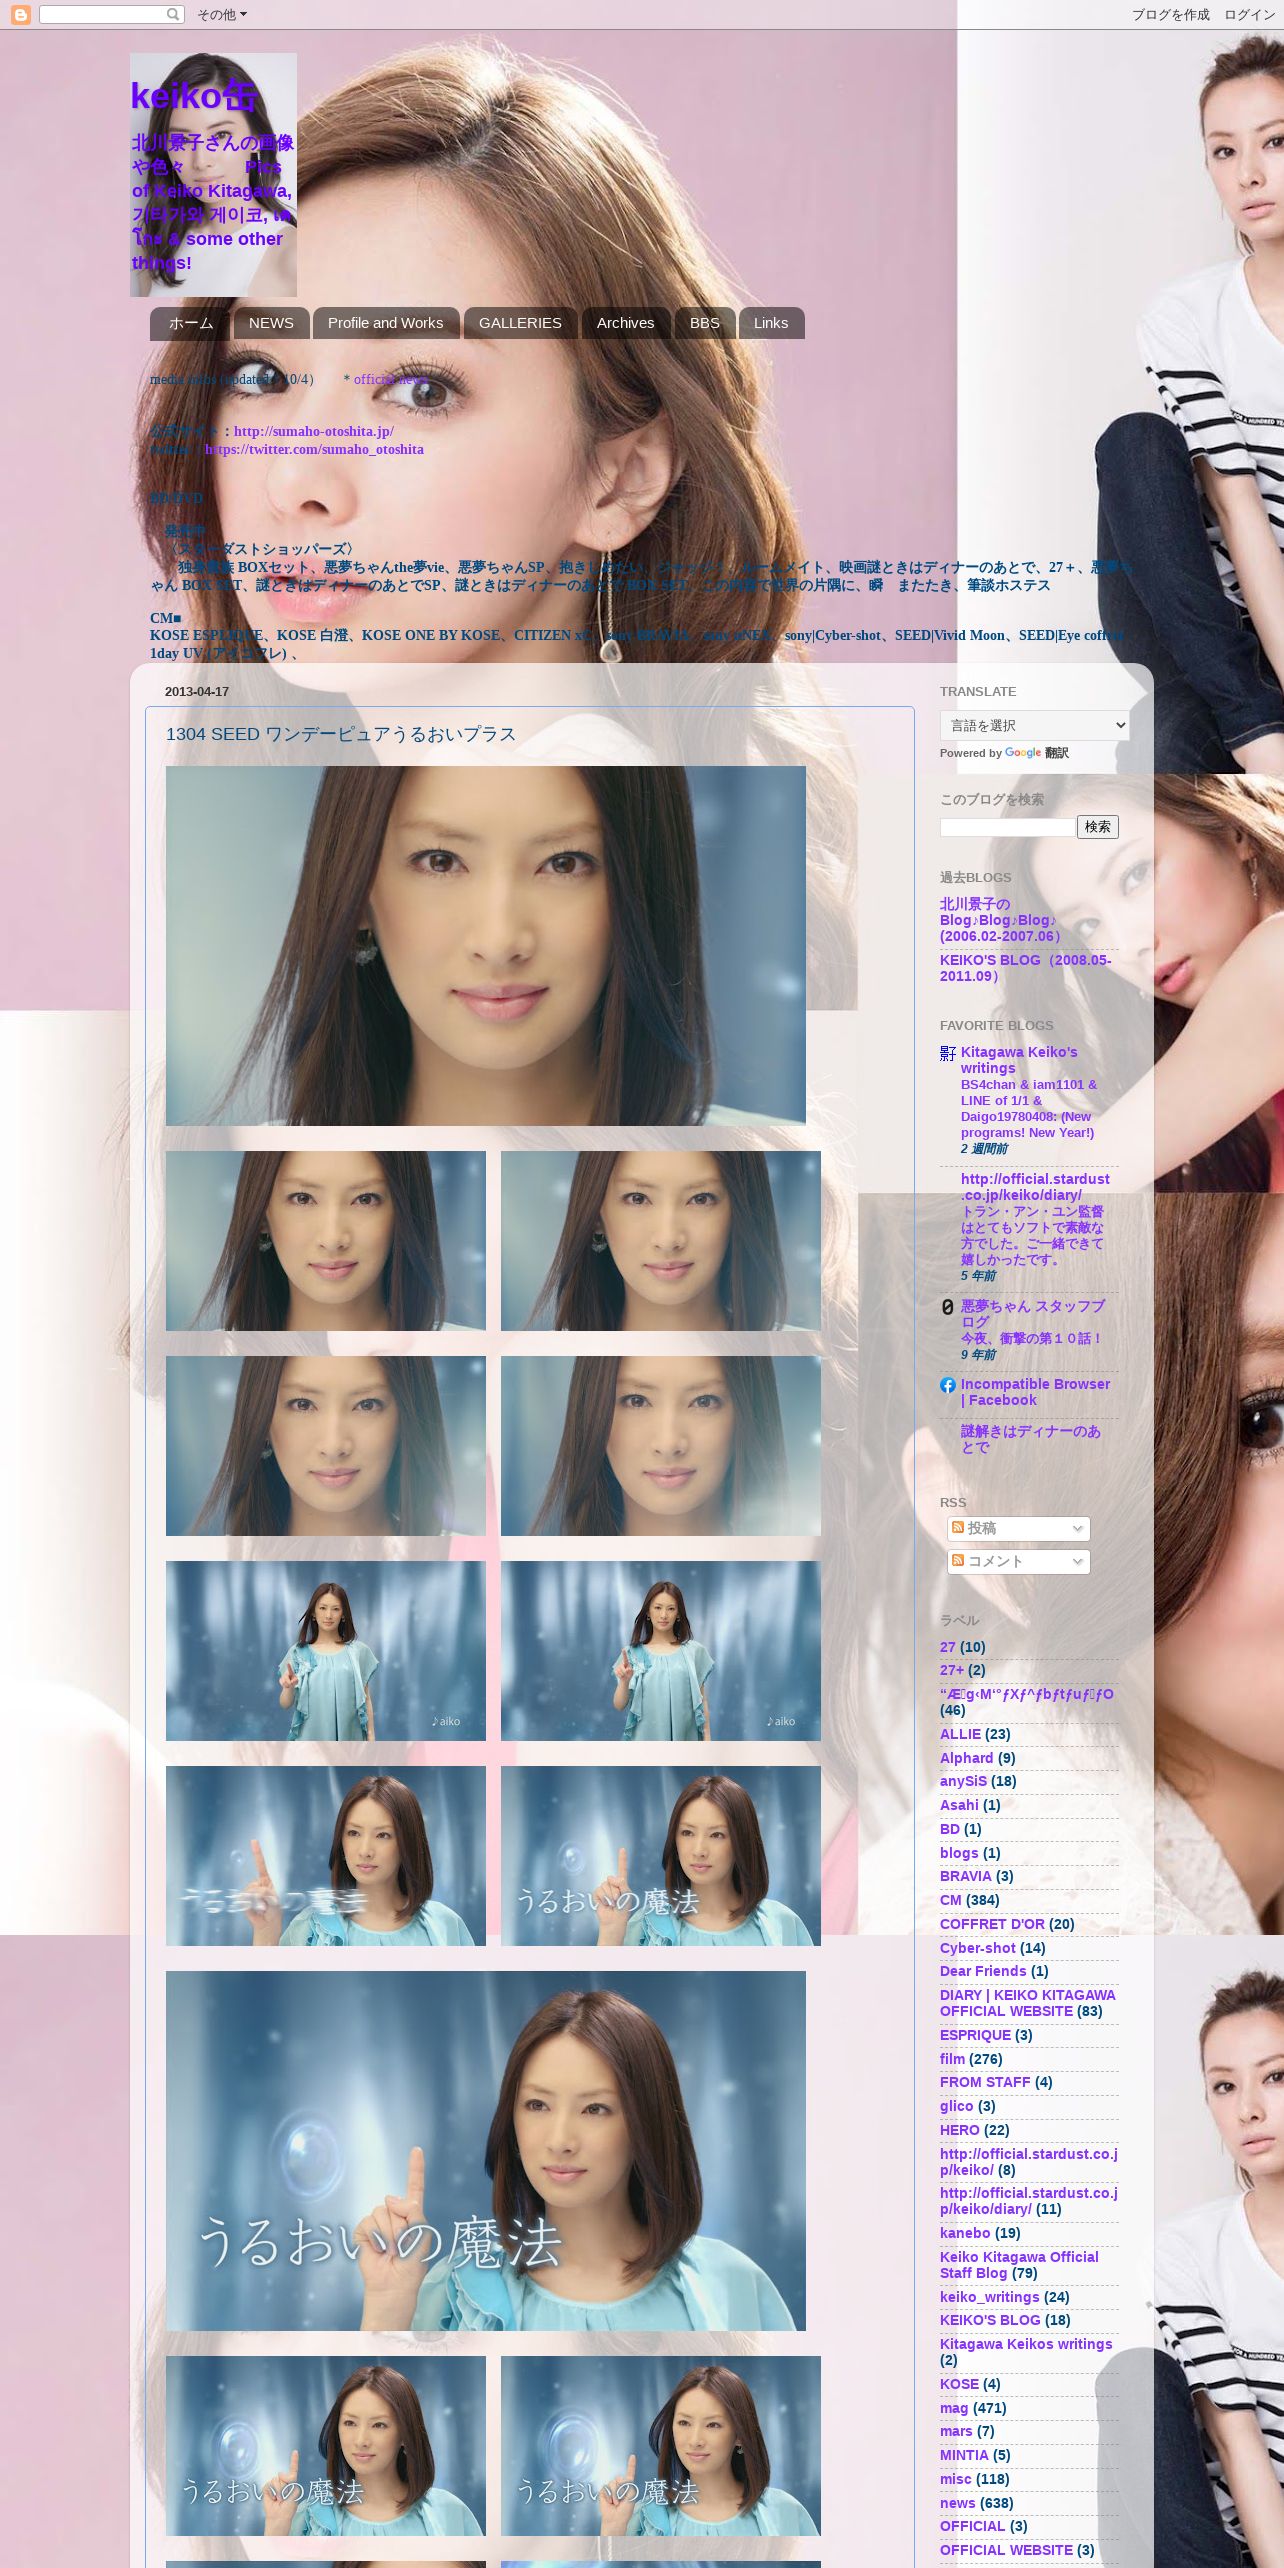Open the Alphard label

coord(967,1758)
